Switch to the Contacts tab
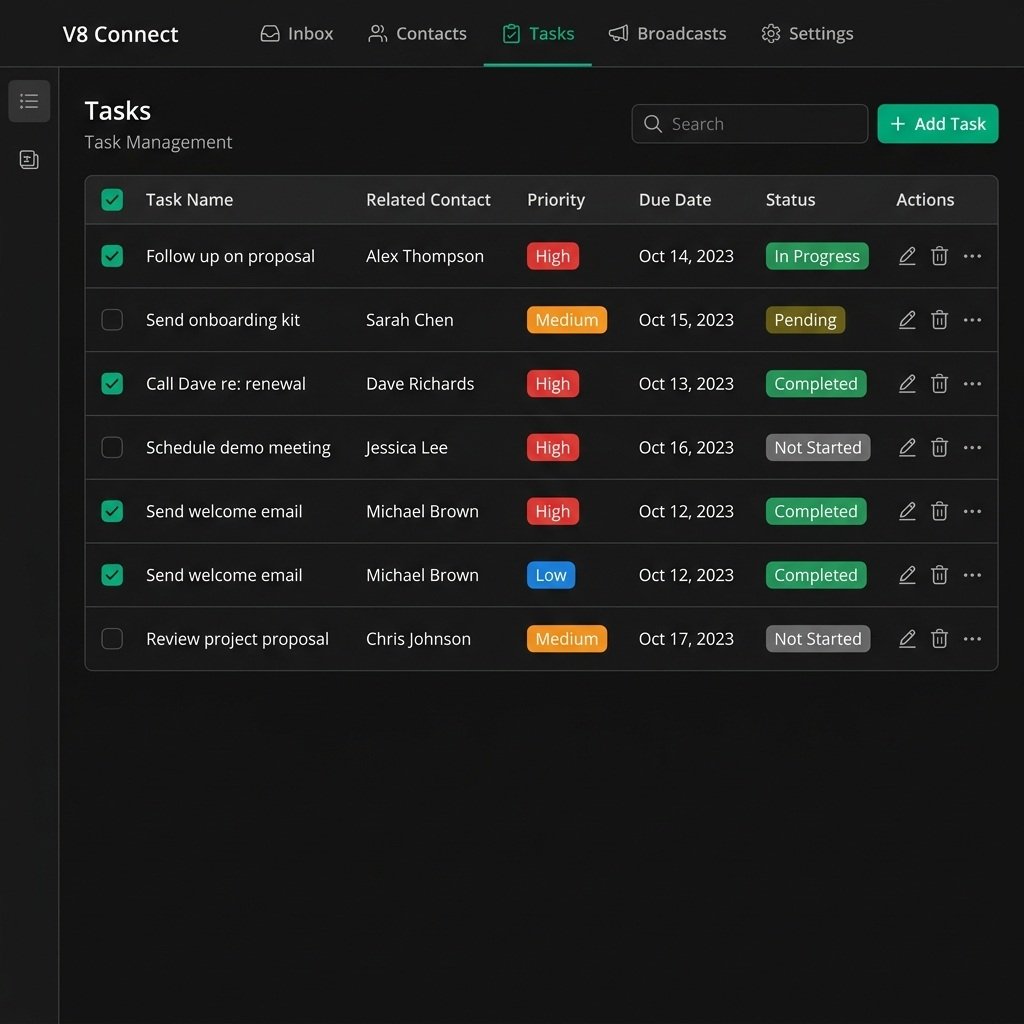The width and height of the screenshot is (1024, 1024). (417, 33)
